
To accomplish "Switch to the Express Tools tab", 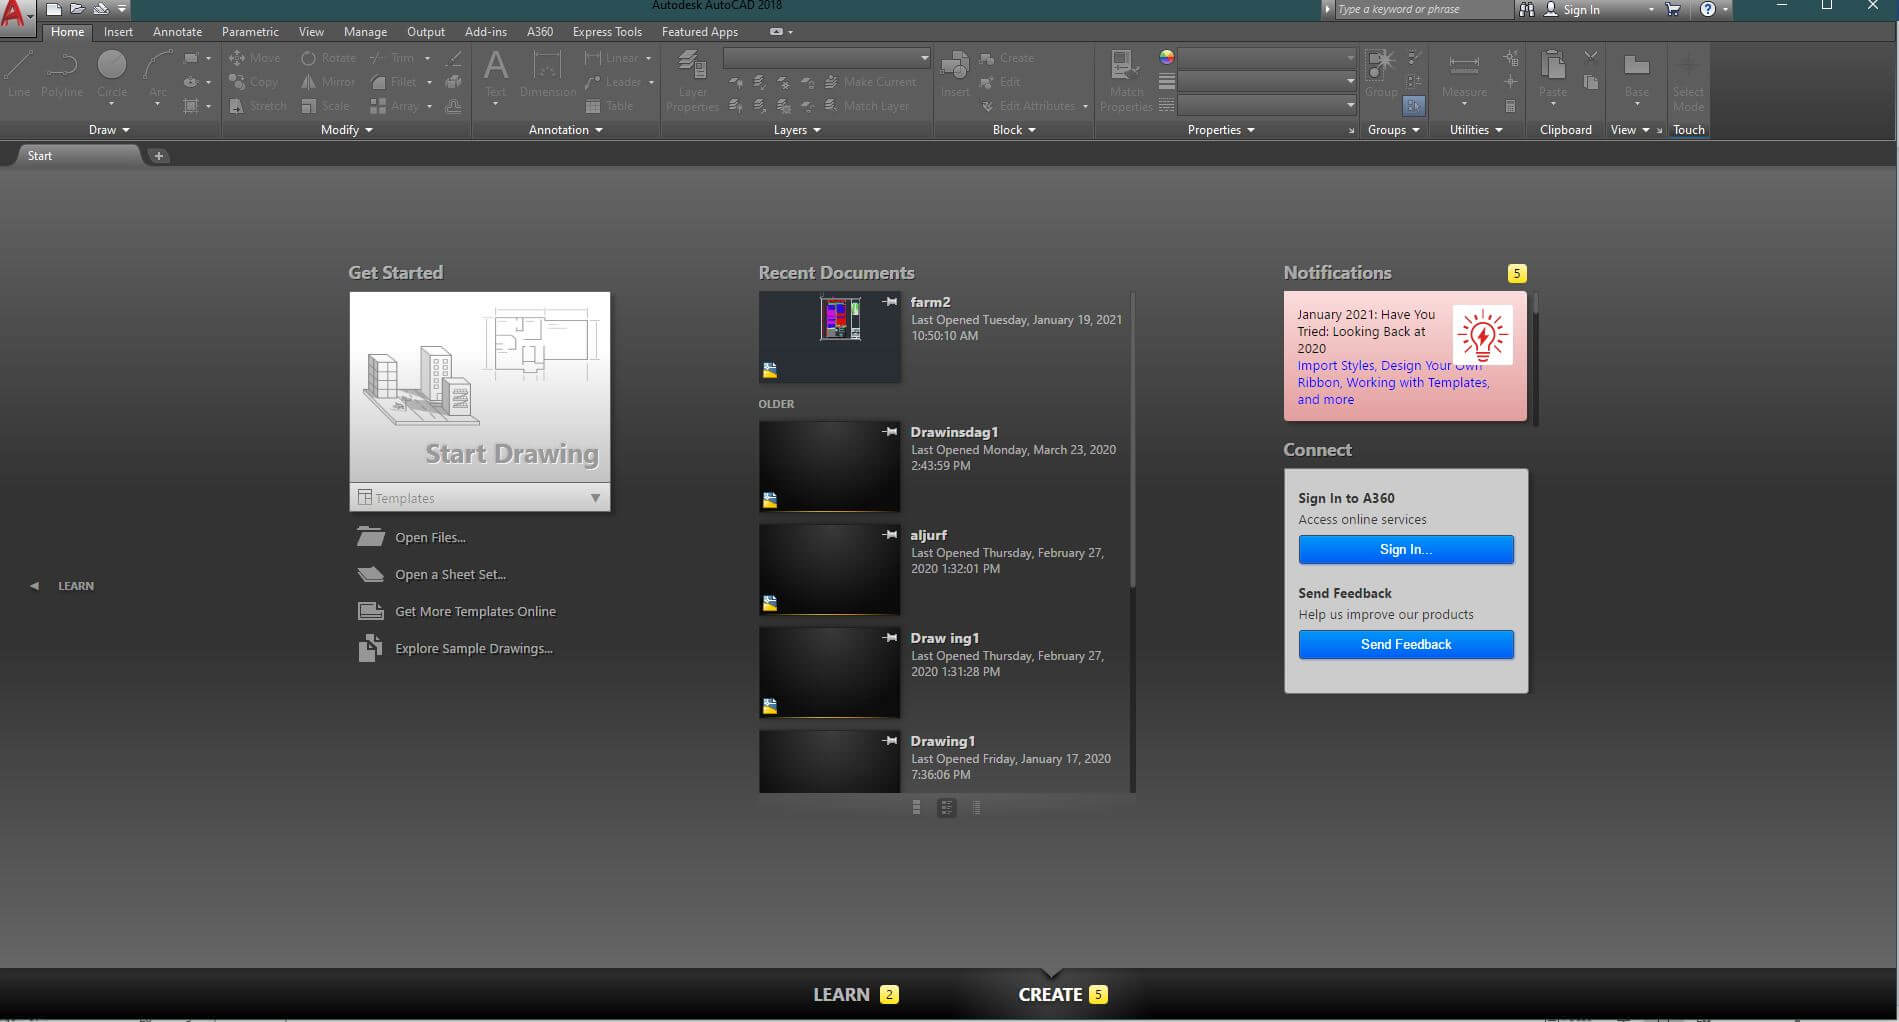I will [607, 32].
